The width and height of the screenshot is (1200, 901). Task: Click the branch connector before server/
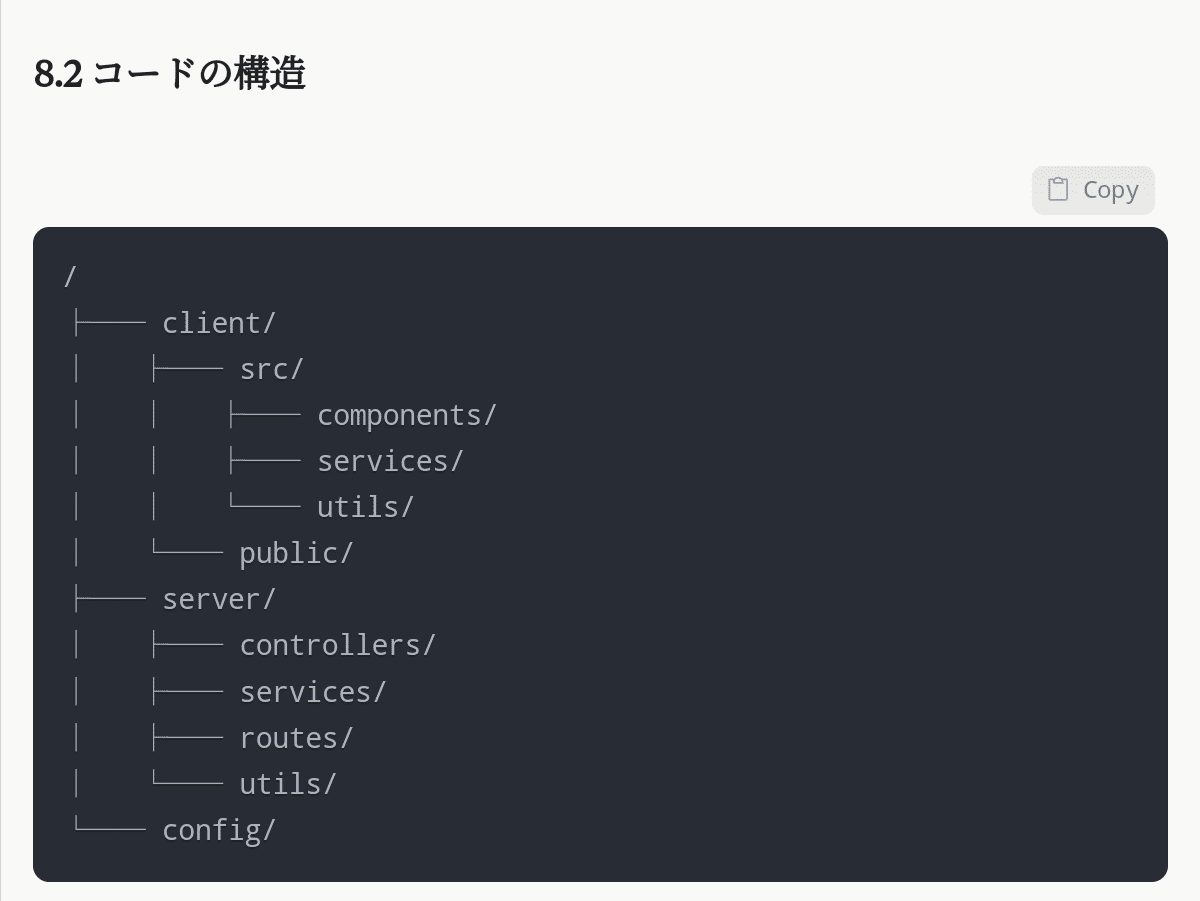tap(109, 599)
